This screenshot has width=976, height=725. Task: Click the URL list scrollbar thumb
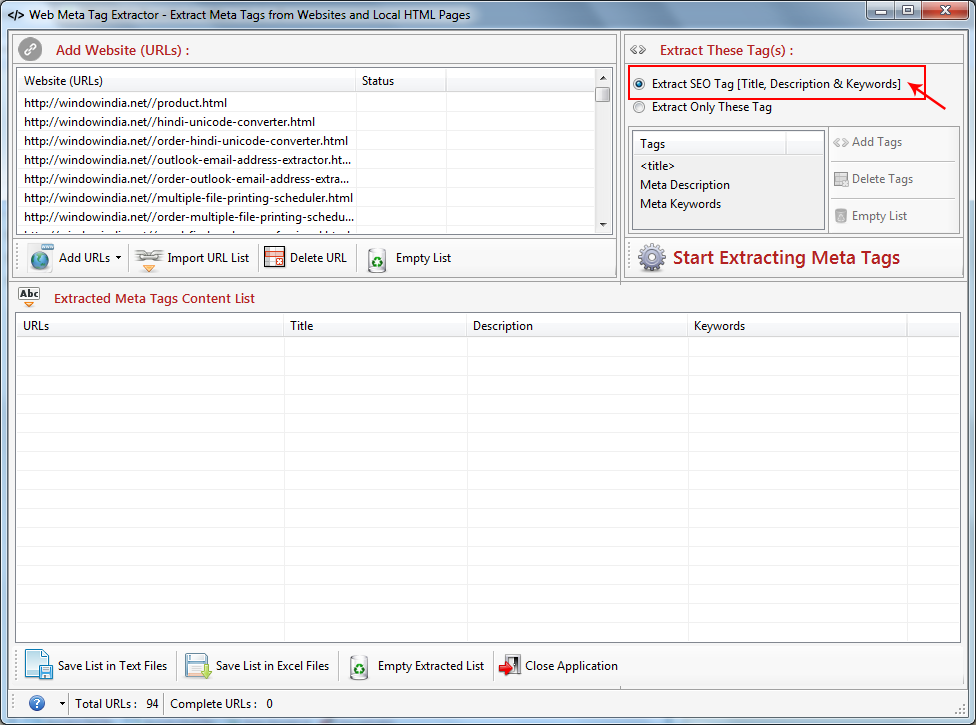coord(603,95)
